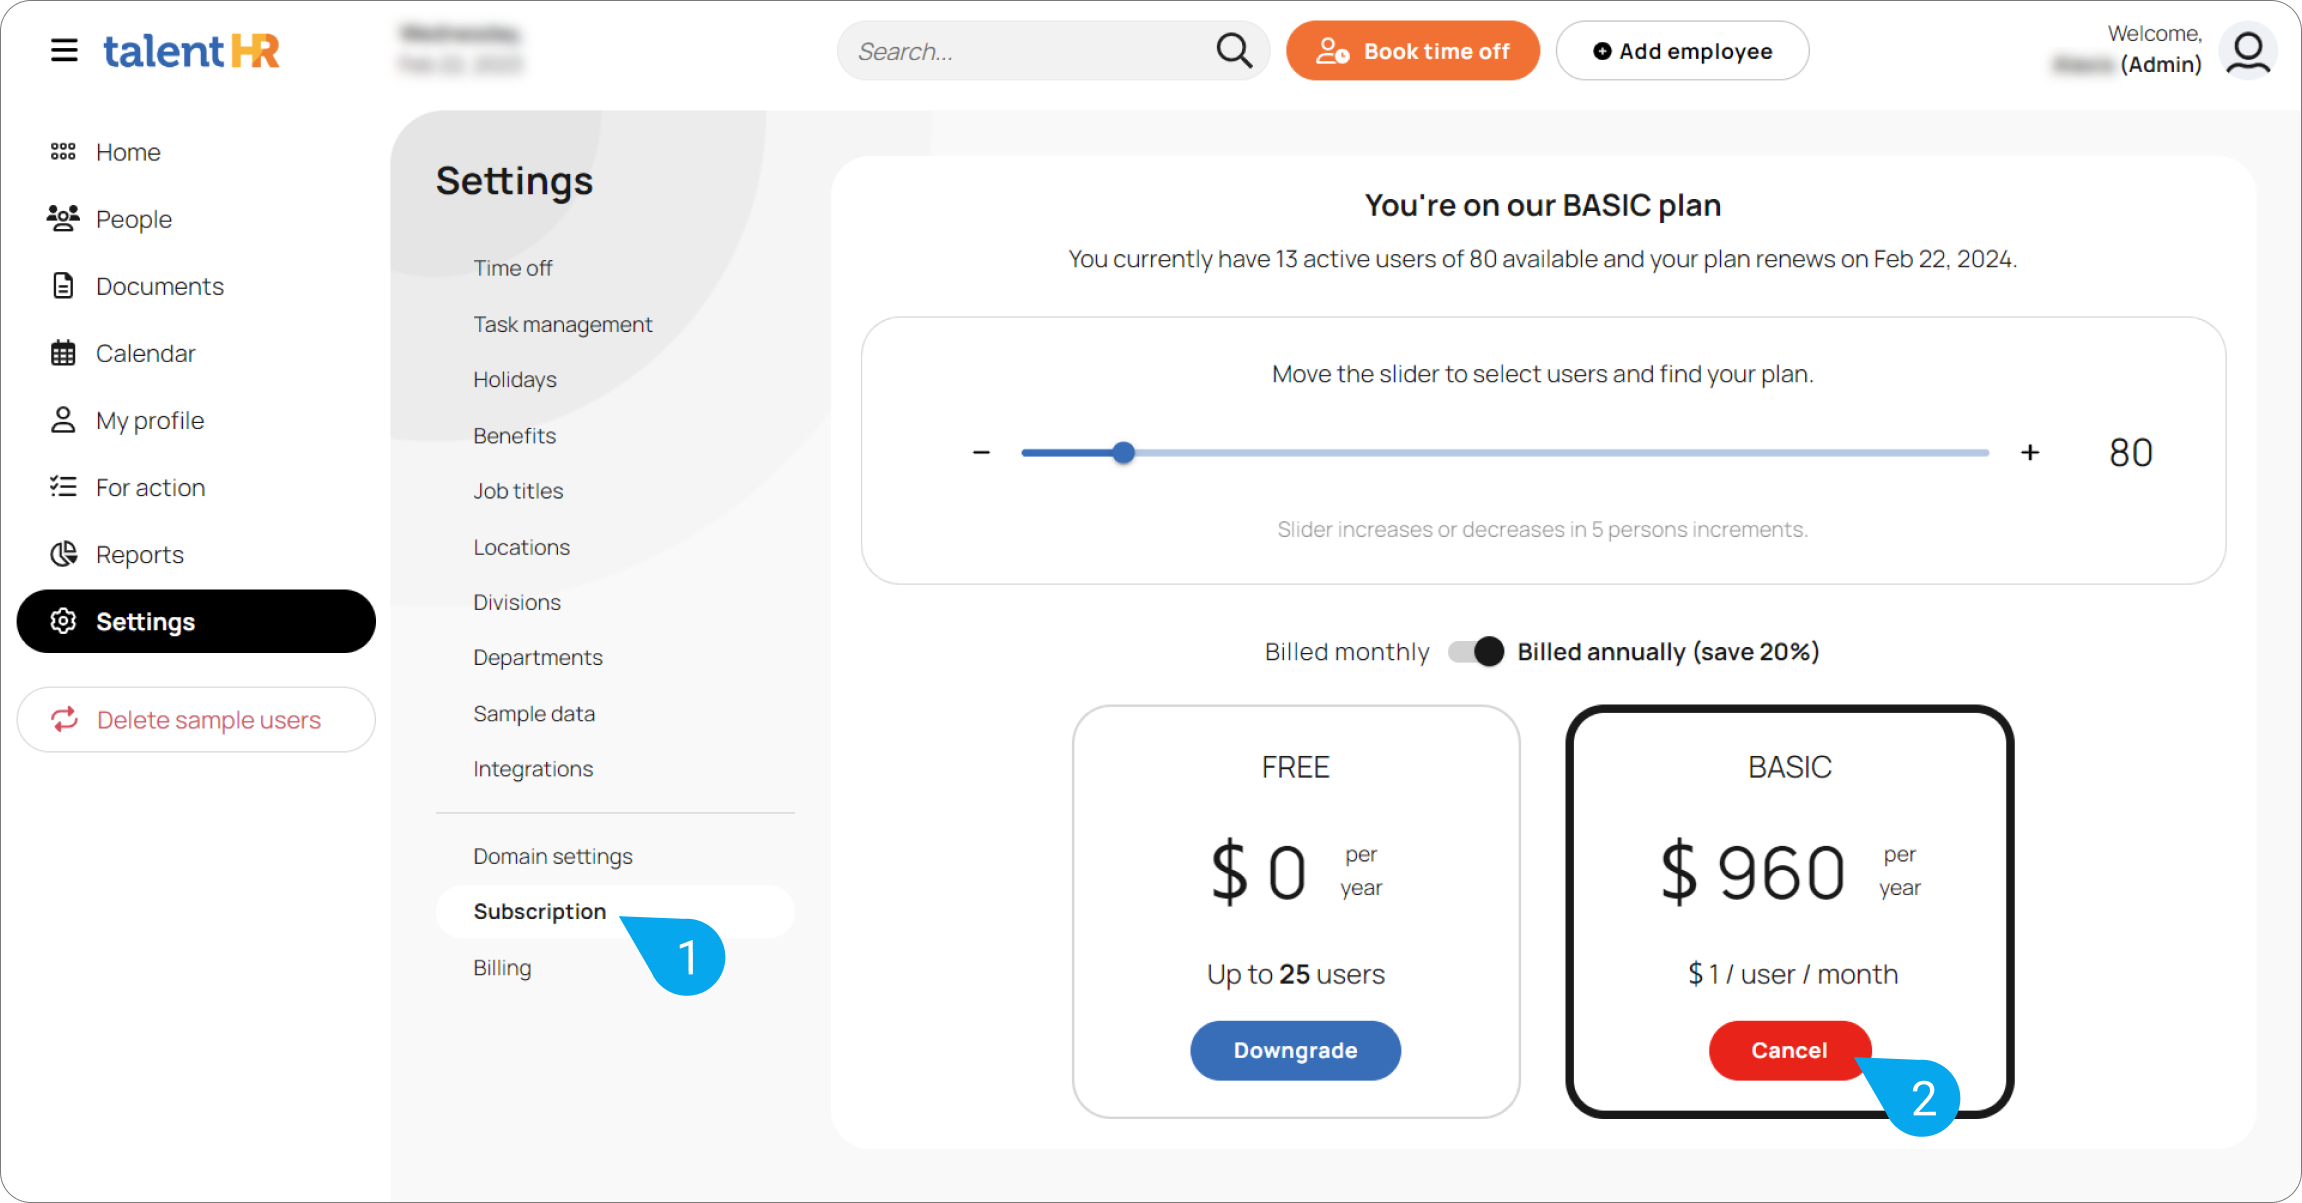Screen dimensions: 2302x1203
Task: Open the user profile avatar icon
Action: tap(2249, 51)
